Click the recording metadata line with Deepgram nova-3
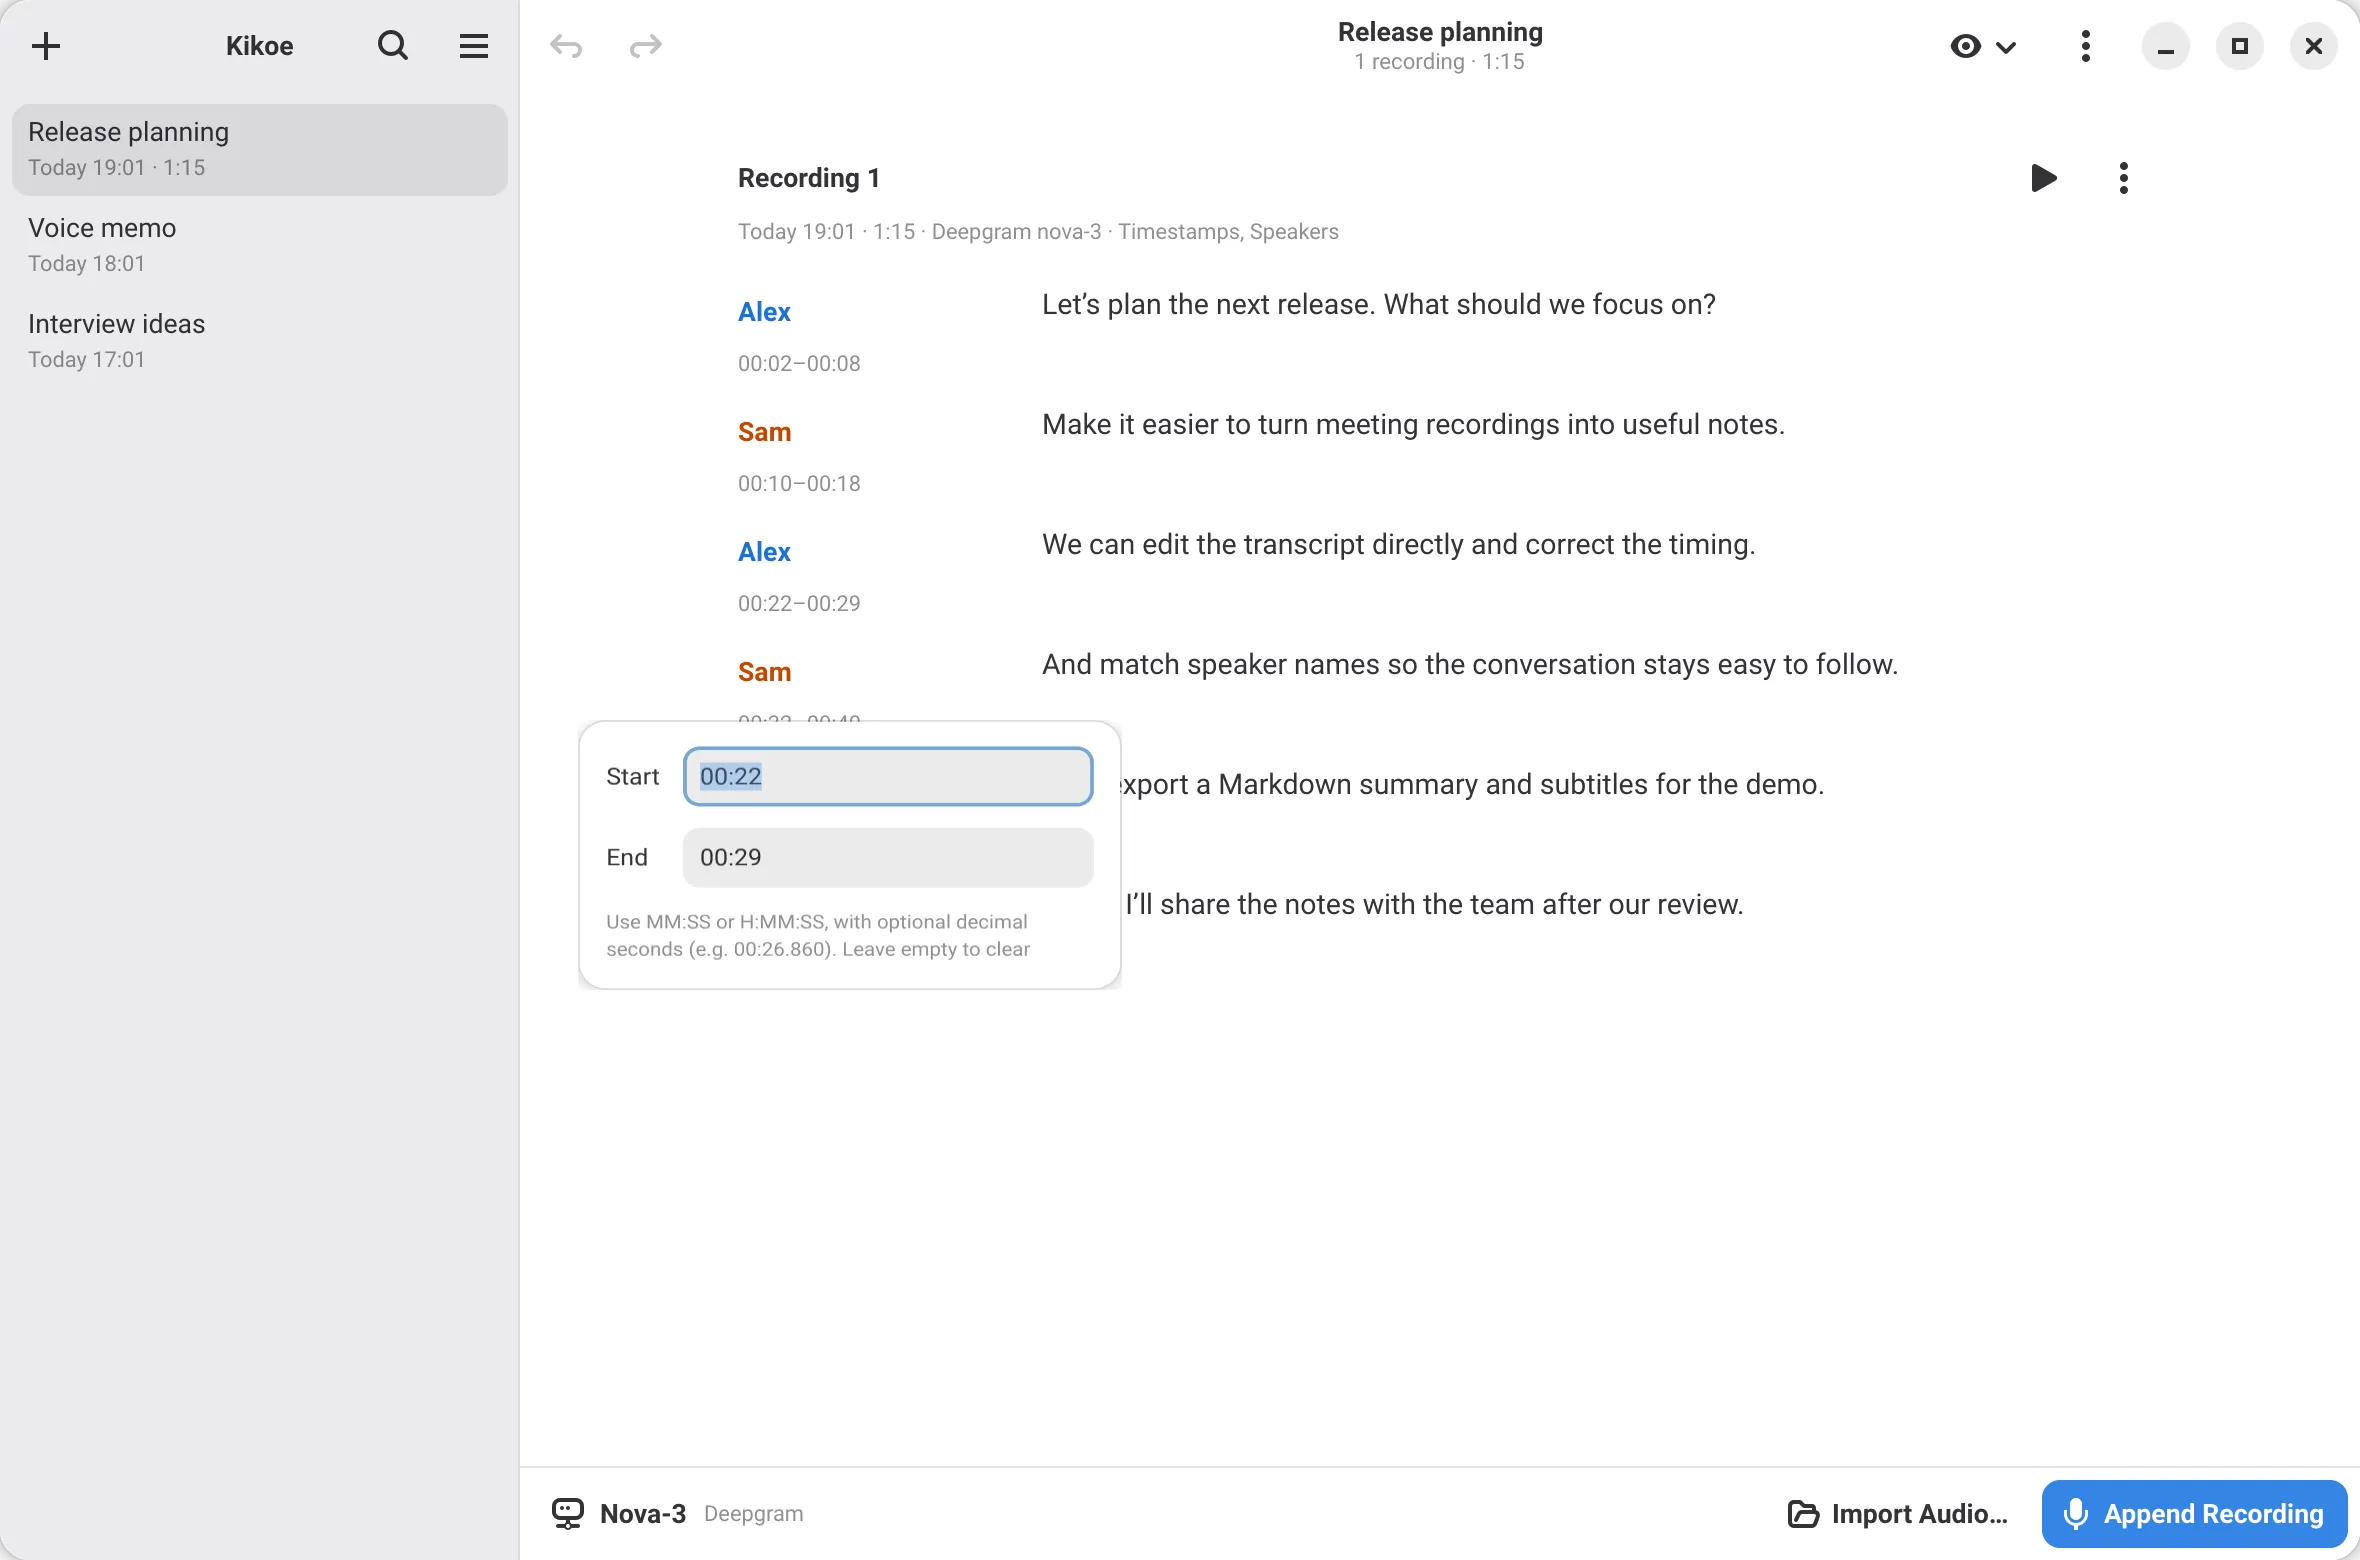2360x1560 pixels. (x=1038, y=232)
